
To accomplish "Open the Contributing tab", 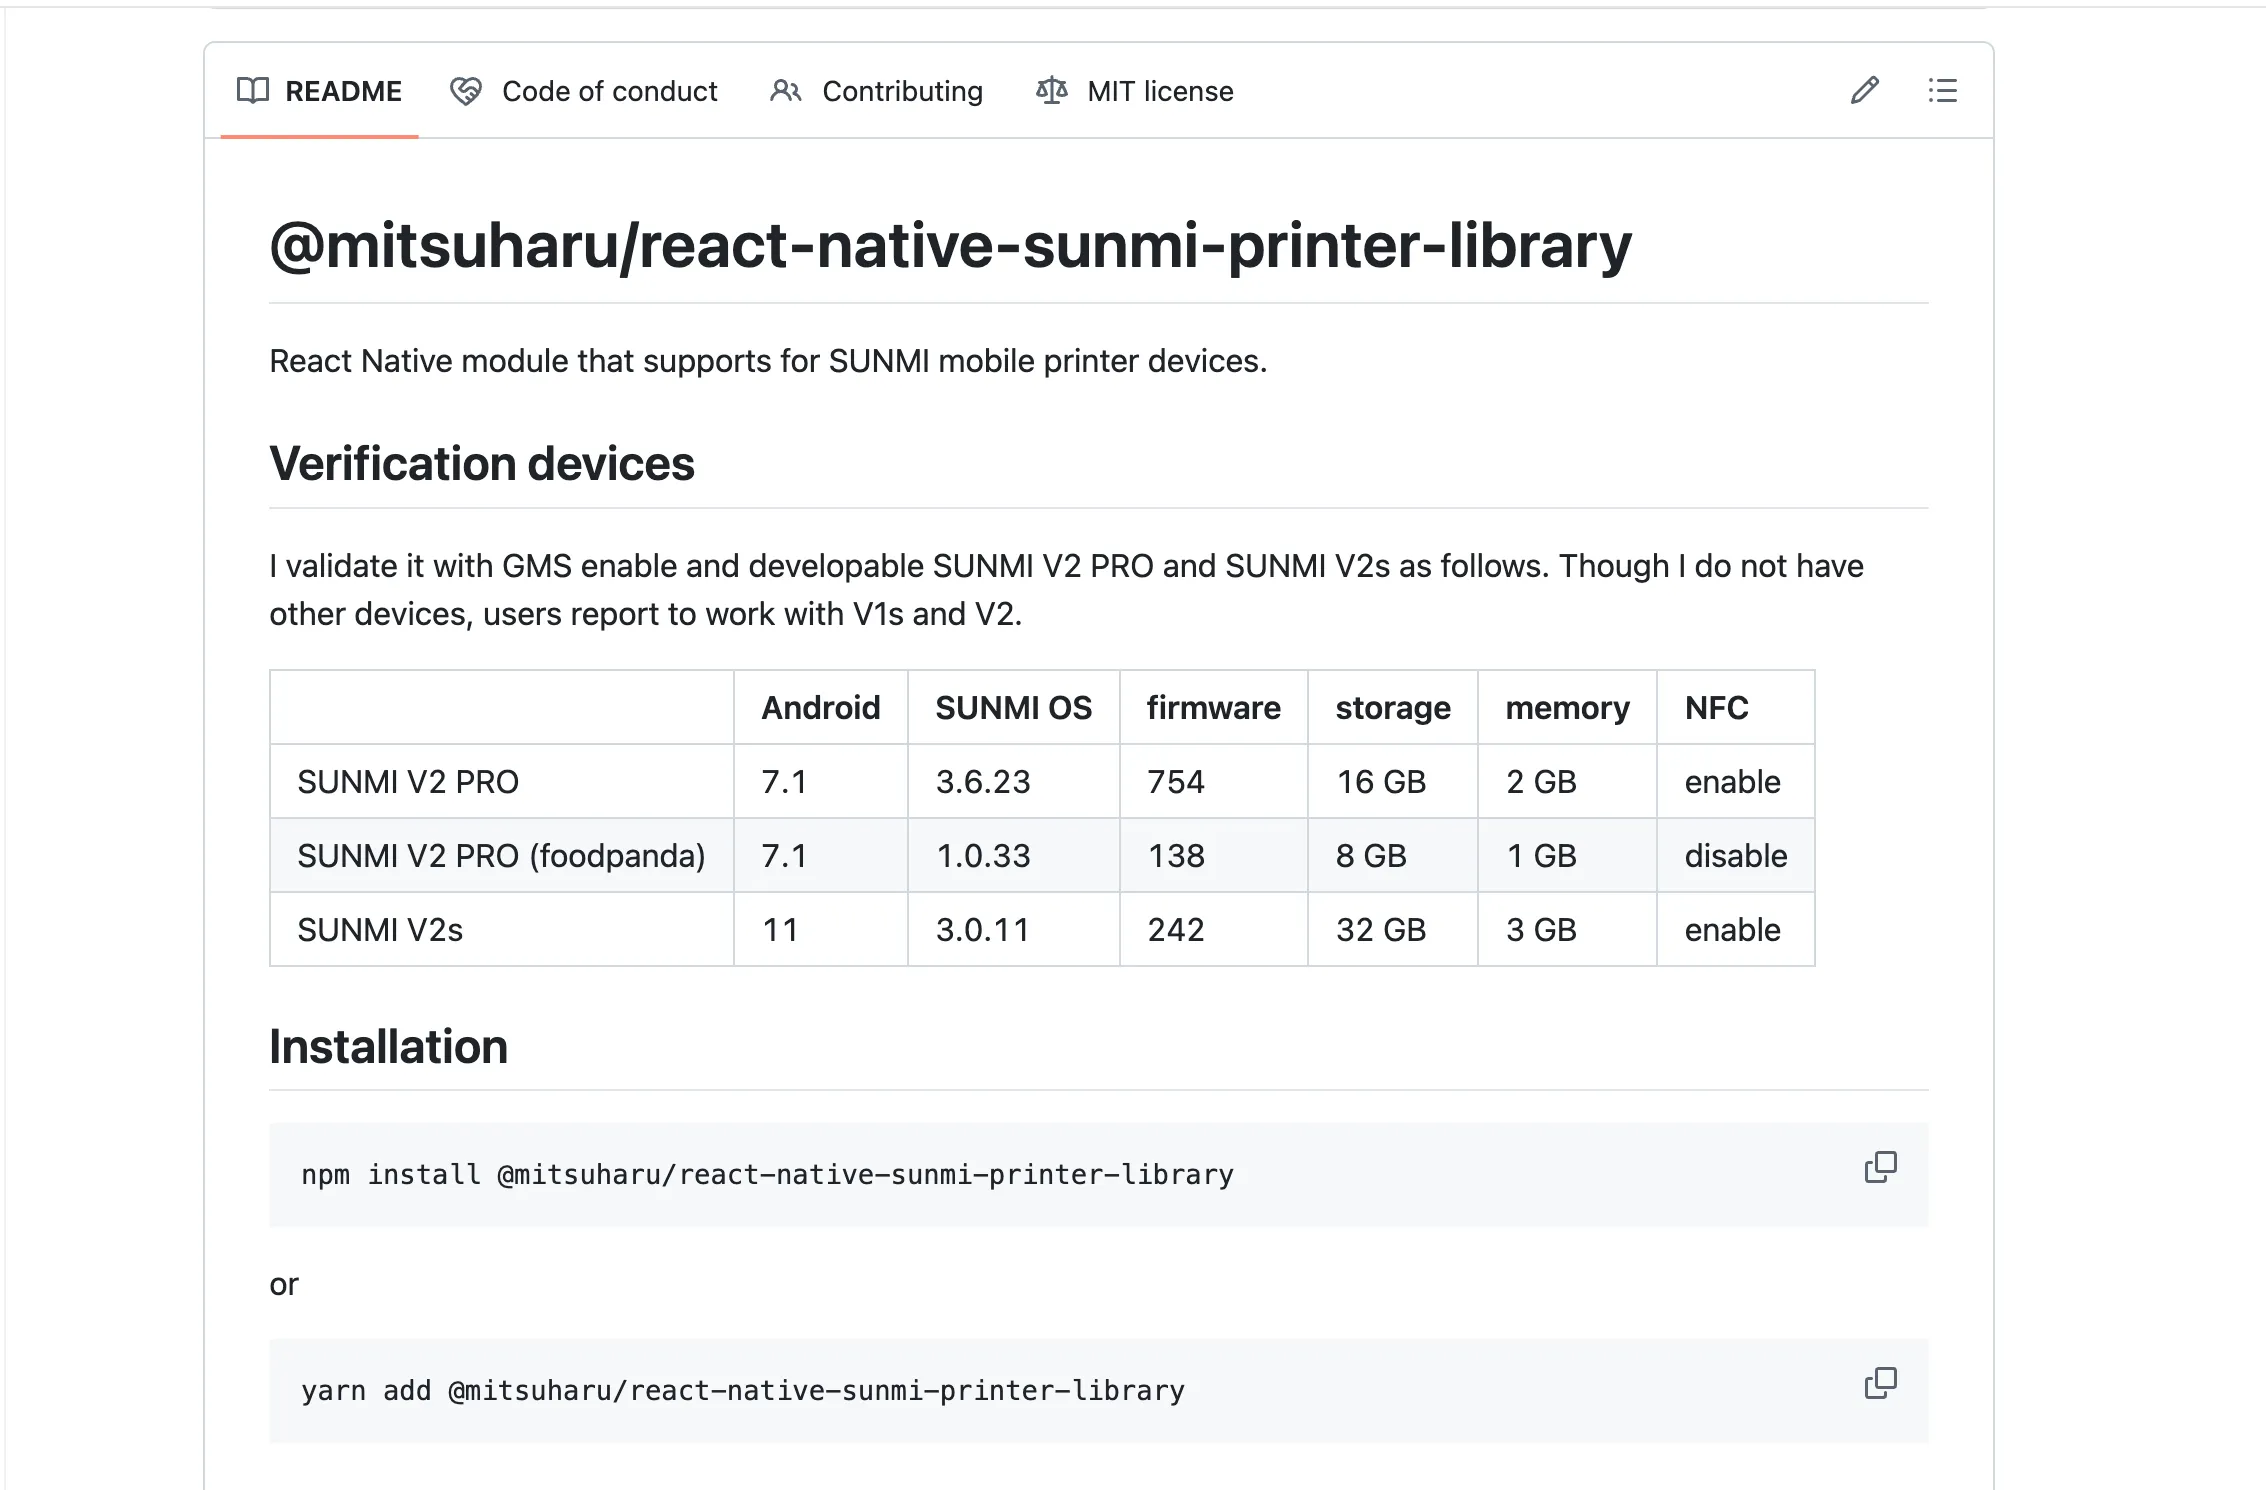I will pos(902,91).
